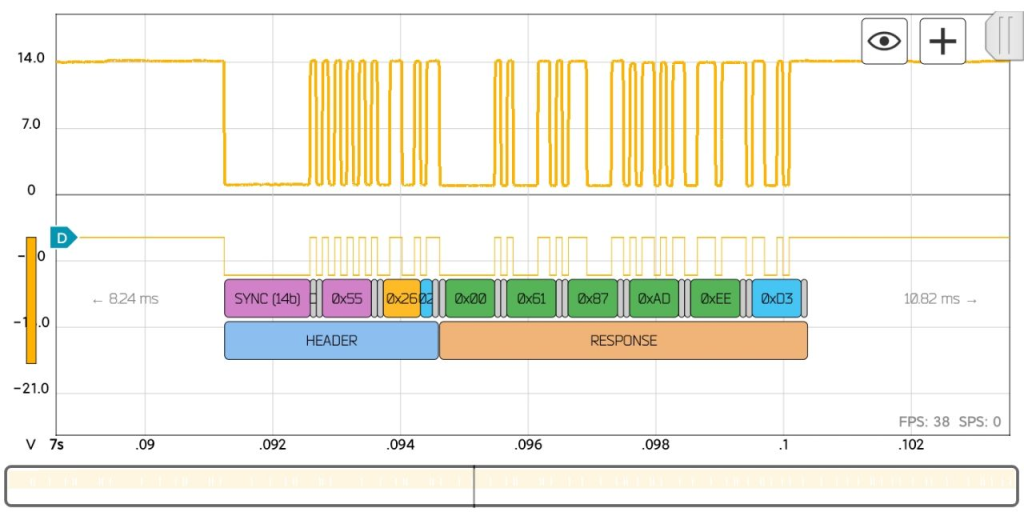Select the purple 0x55 decode block
Image resolution: width=1024 pixels, height=512 pixels.
point(346,298)
